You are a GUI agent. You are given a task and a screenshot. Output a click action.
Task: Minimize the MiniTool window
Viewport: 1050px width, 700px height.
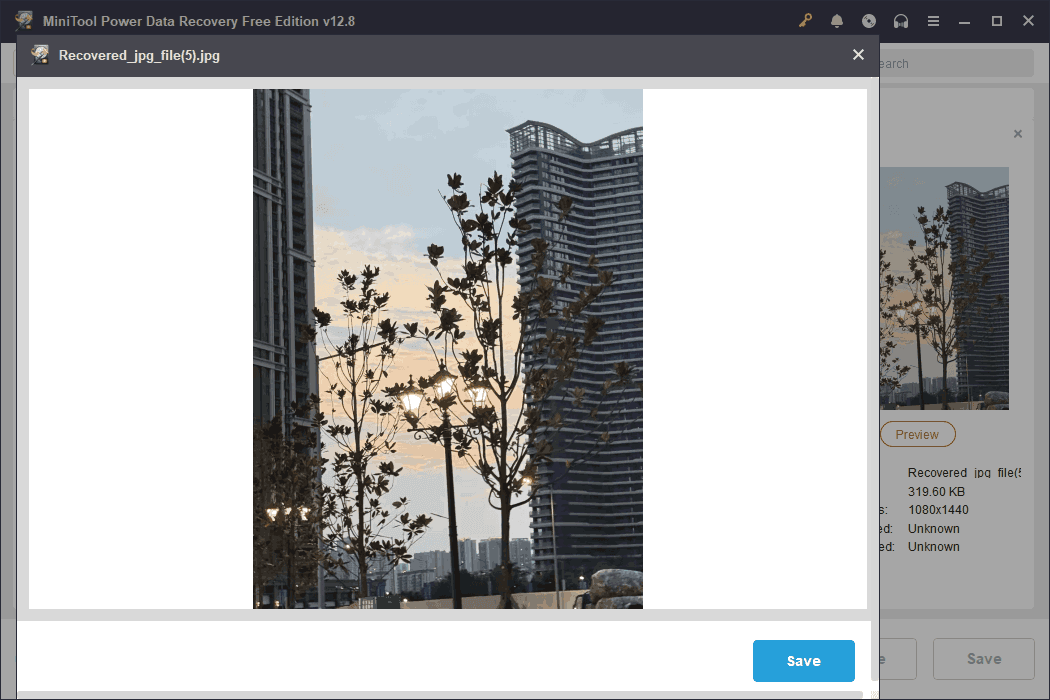(965, 20)
